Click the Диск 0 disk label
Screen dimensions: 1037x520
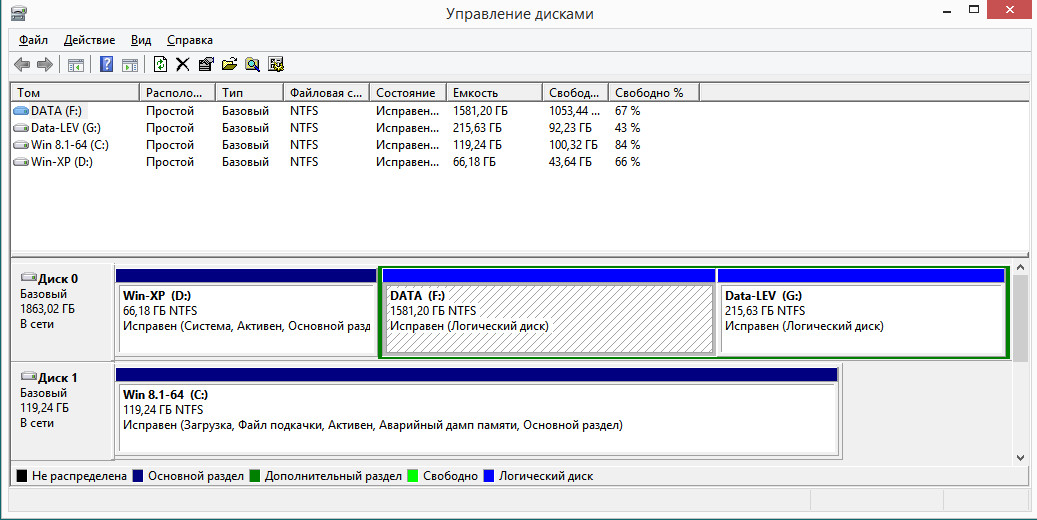58,279
